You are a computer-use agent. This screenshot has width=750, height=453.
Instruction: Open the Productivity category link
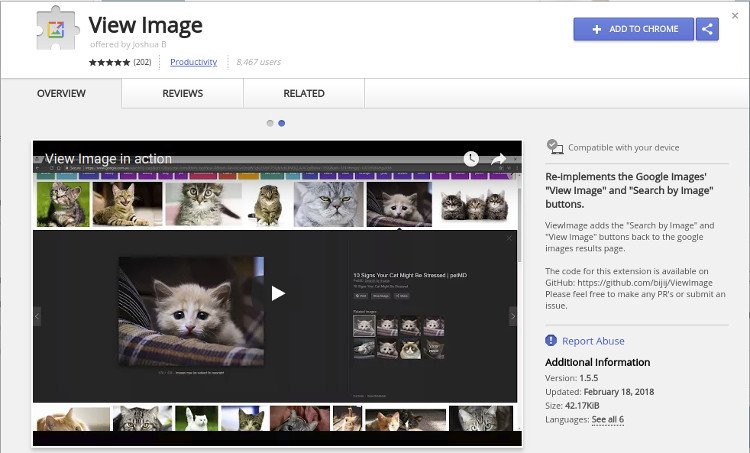[193, 62]
